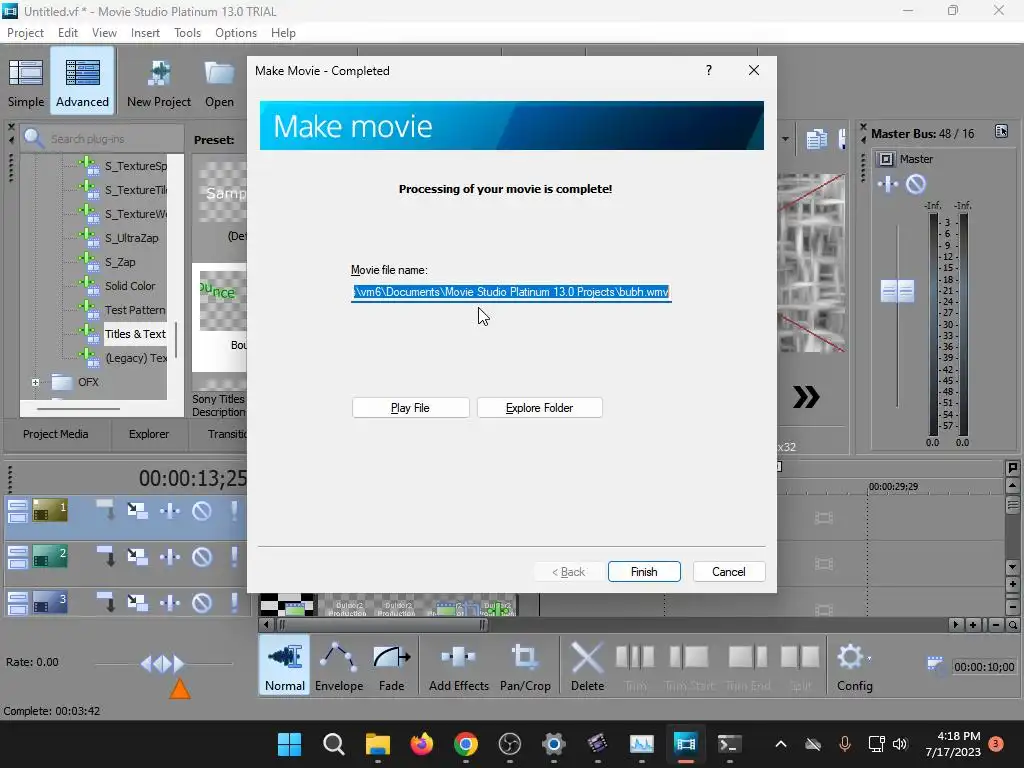Viewport: 1024px width, 768px height.
Task: Click the Master volume fader handle
Action: 897,291
